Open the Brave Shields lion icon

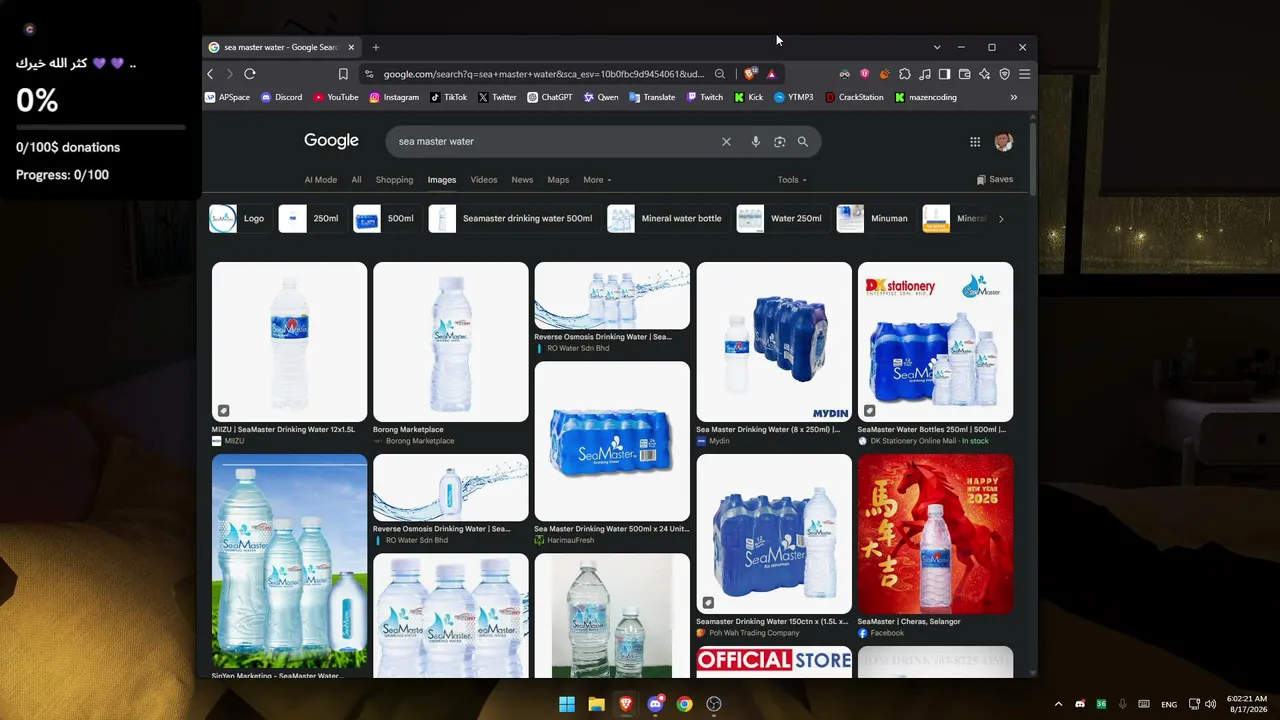tap(750, 73)
